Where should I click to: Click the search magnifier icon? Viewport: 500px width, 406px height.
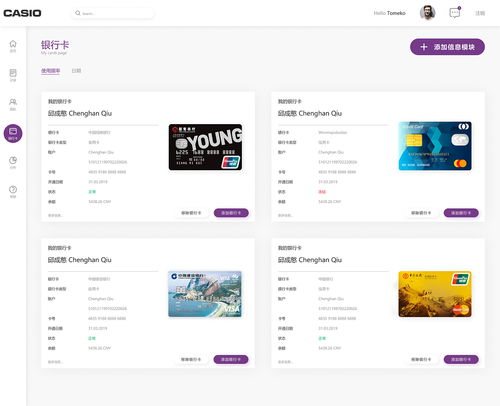point(78,13)
